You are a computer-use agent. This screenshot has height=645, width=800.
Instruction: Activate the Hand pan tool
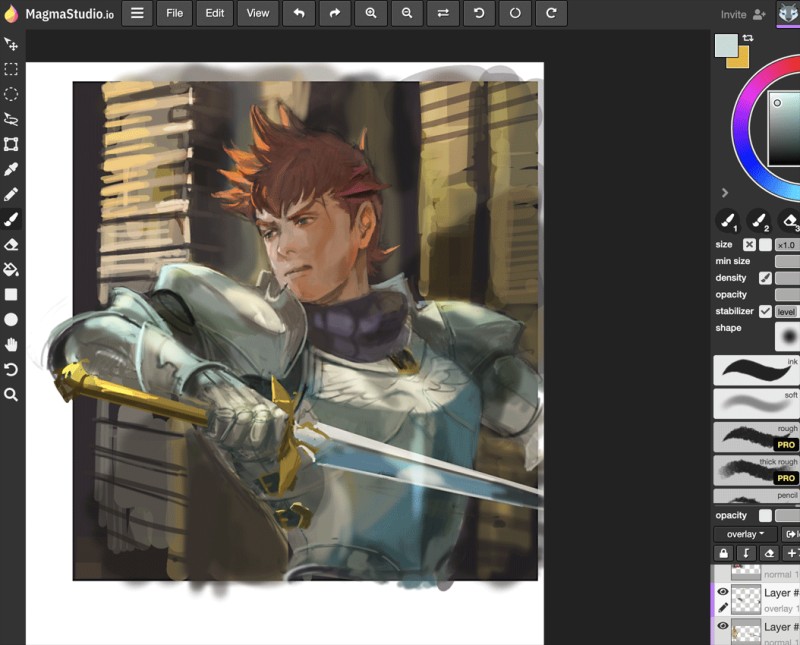[11, 345]
